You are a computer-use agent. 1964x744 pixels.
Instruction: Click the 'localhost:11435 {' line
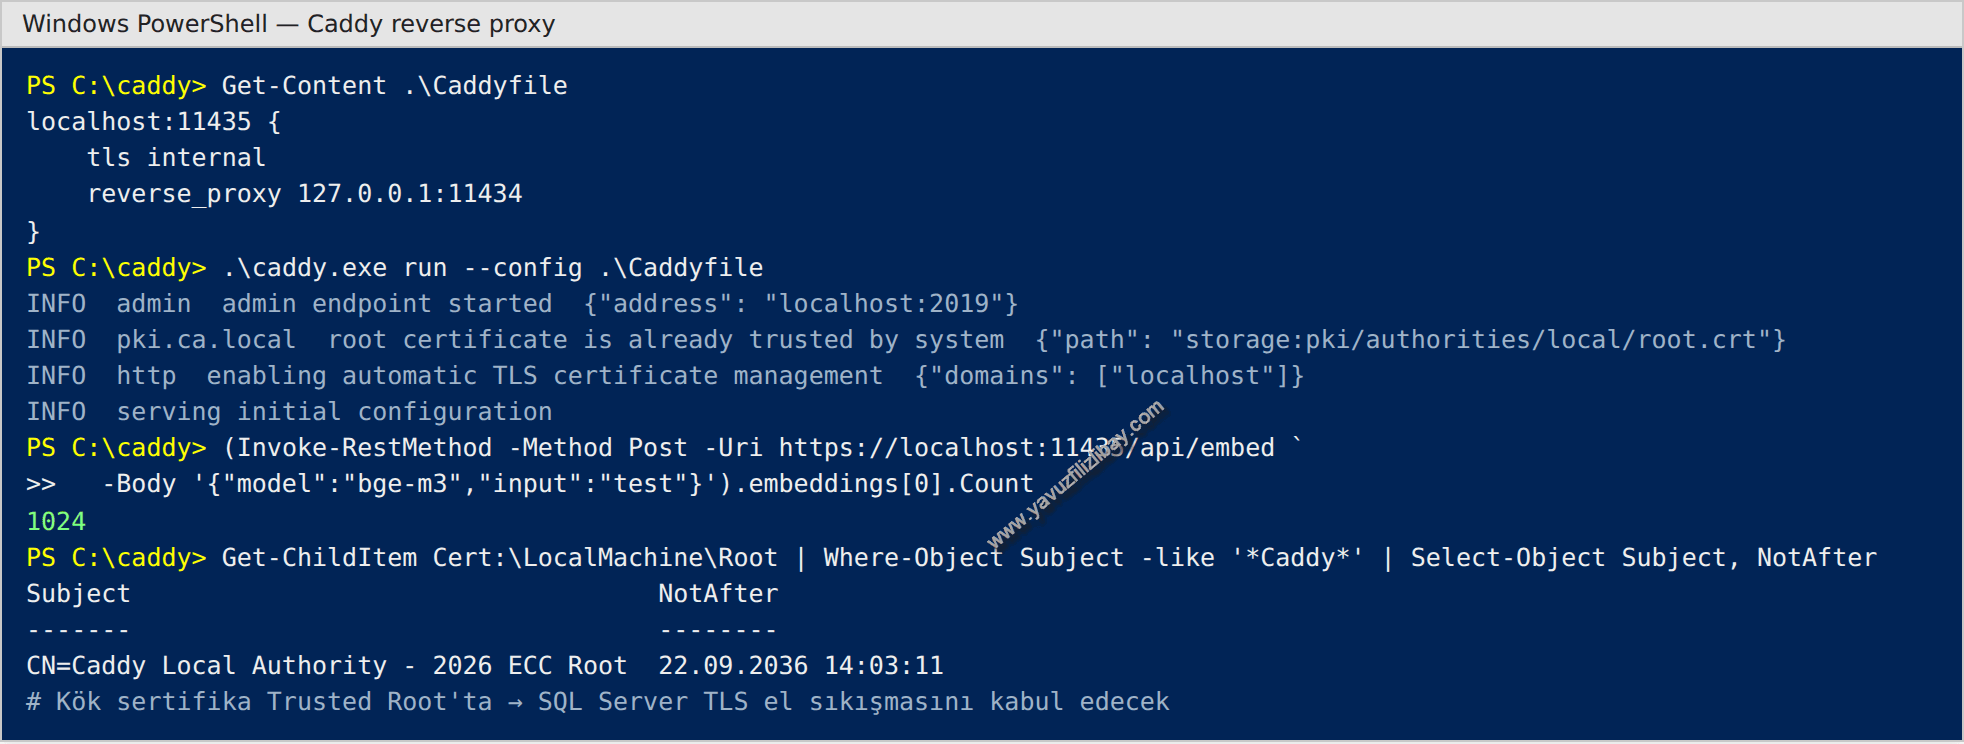[154, 122]
